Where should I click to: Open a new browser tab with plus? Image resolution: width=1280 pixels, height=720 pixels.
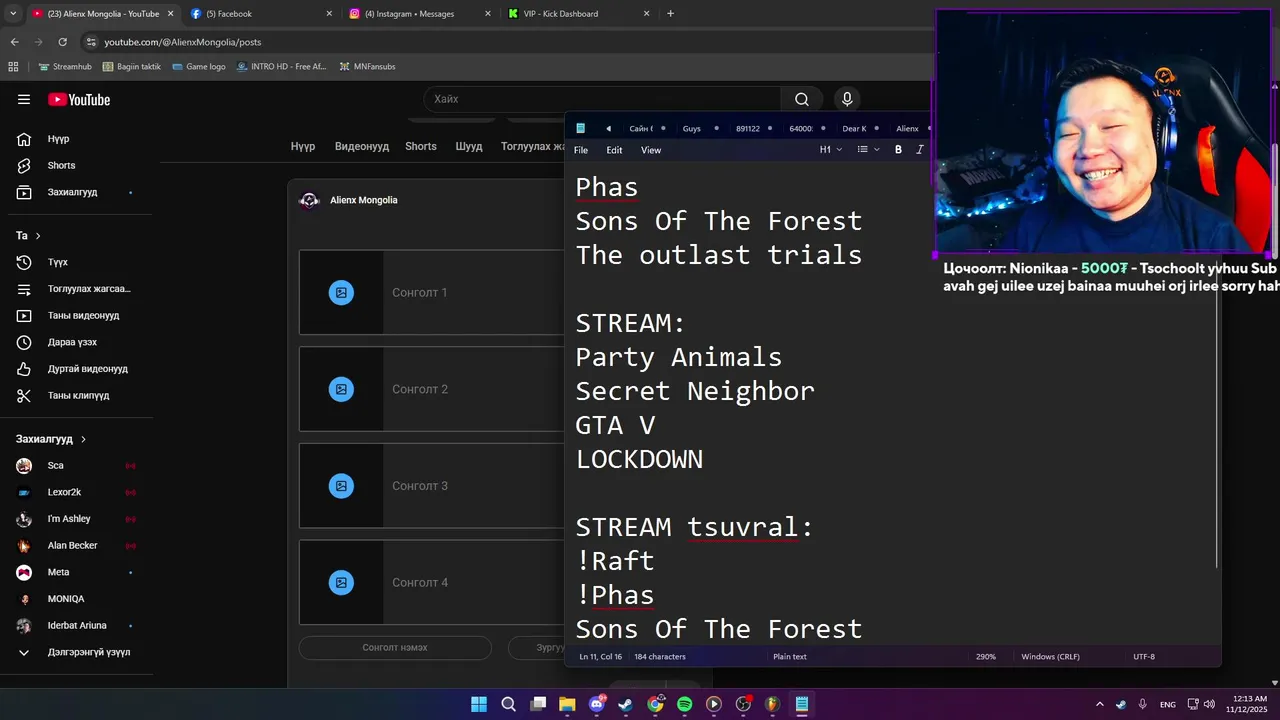(670, 14)
